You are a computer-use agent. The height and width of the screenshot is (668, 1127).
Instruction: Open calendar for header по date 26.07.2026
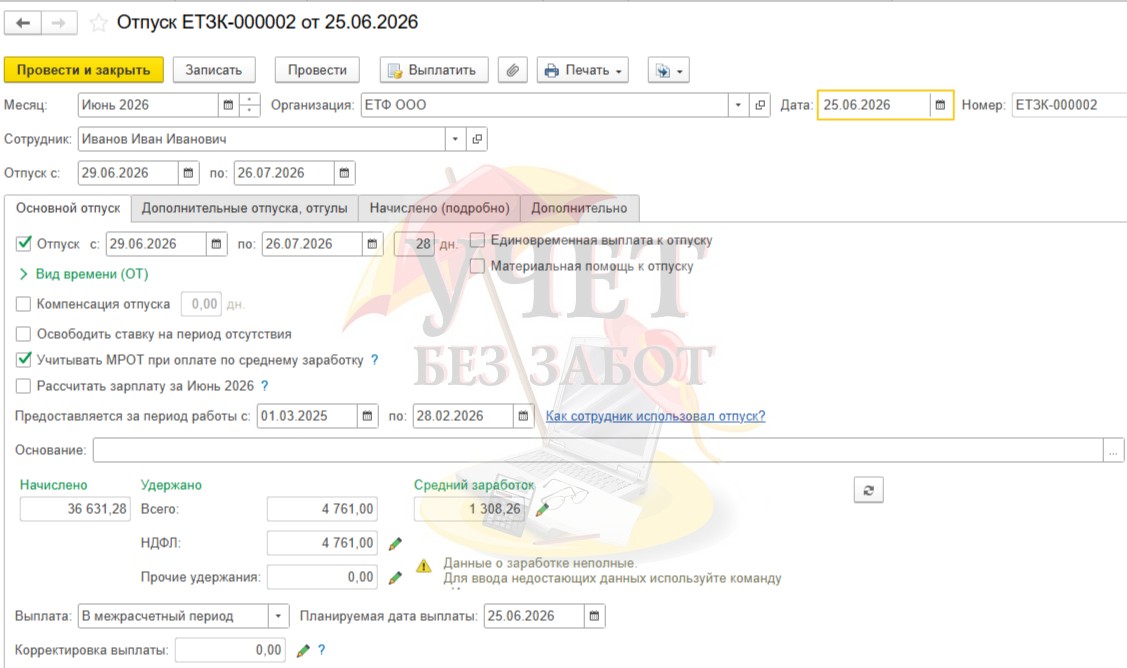(344, 173)
